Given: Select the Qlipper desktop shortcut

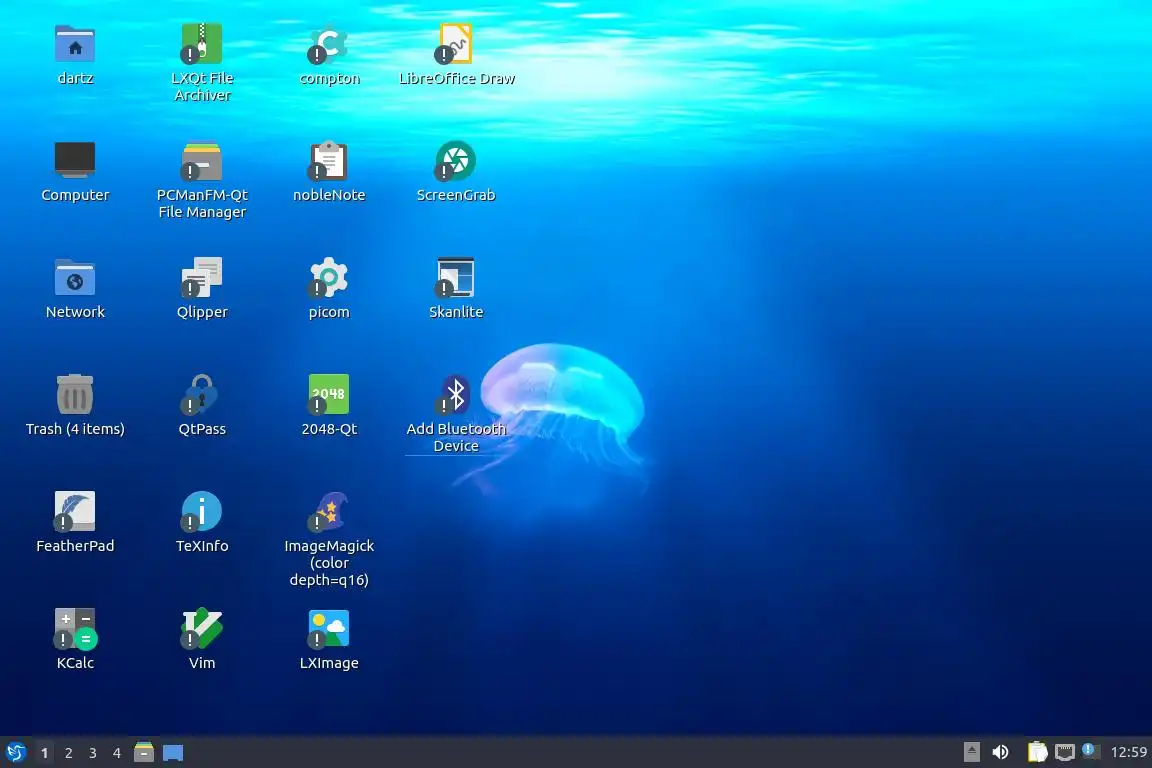Looking at the screenshot, I should 202,278.
